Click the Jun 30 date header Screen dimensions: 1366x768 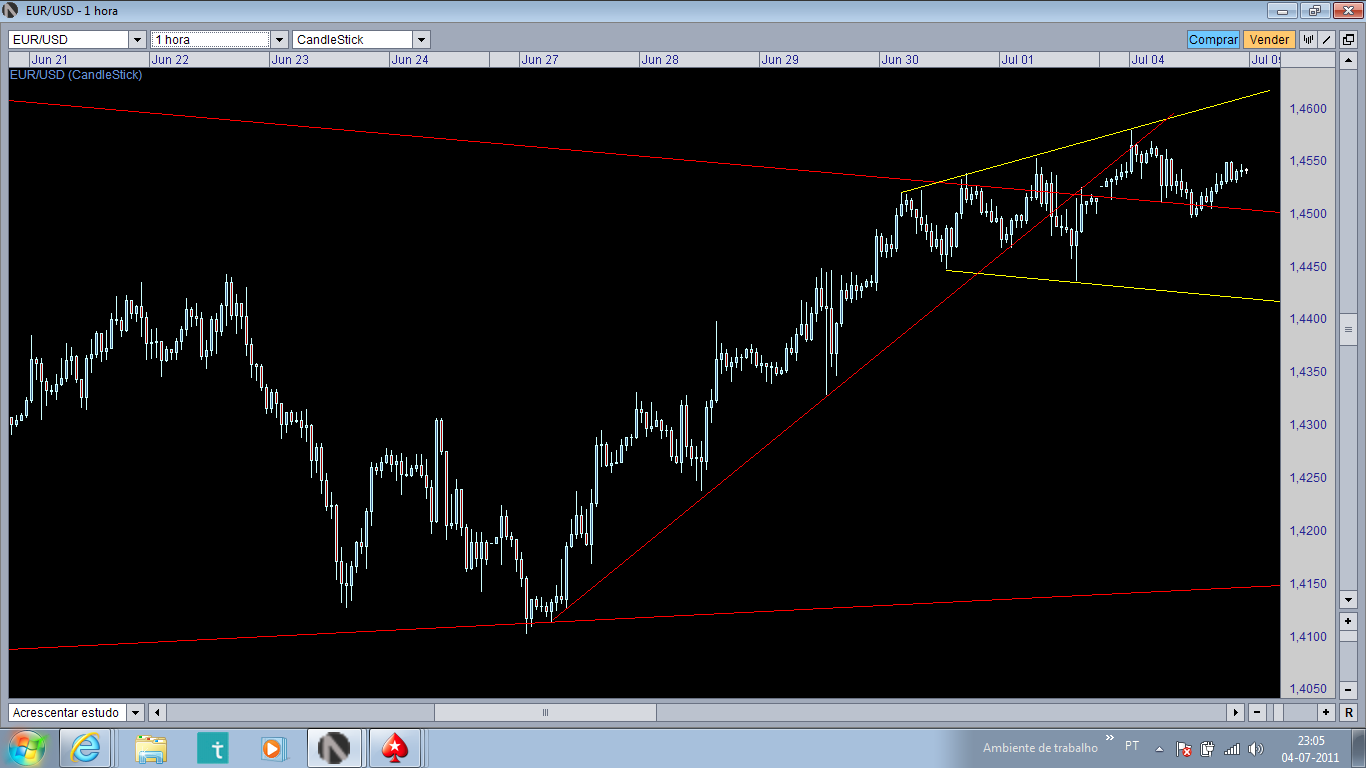pyautogui.click(x=900, y=59)
